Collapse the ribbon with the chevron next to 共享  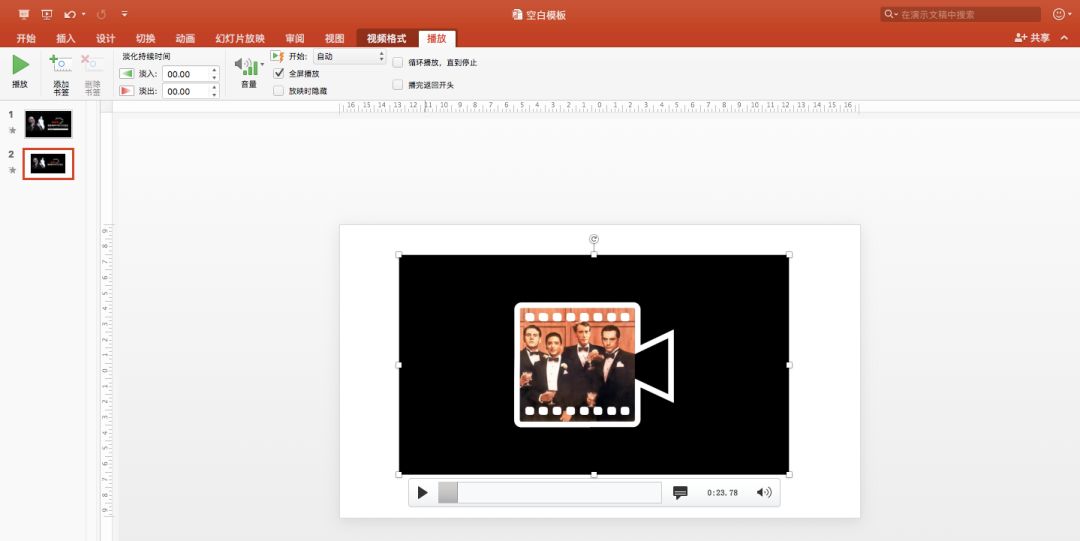[1064, 38]
